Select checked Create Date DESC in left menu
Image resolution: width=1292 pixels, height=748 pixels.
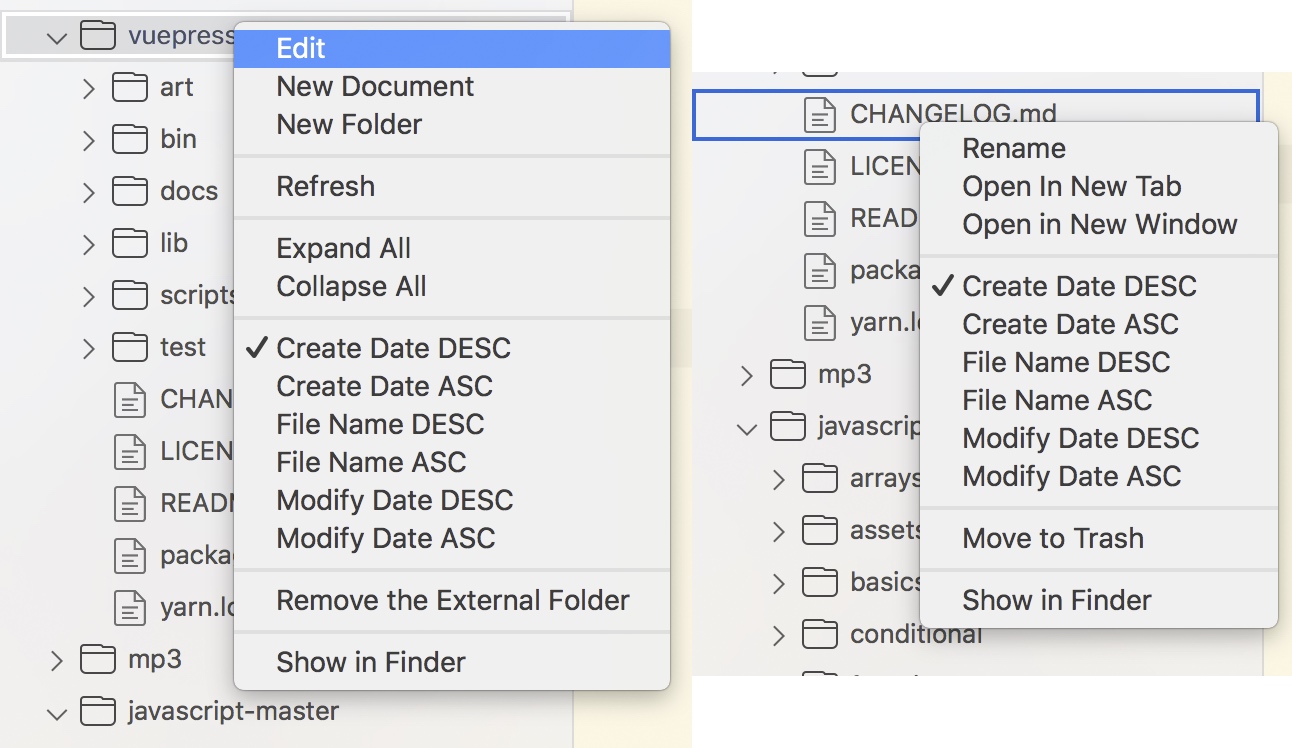click(x=393, y=348)
